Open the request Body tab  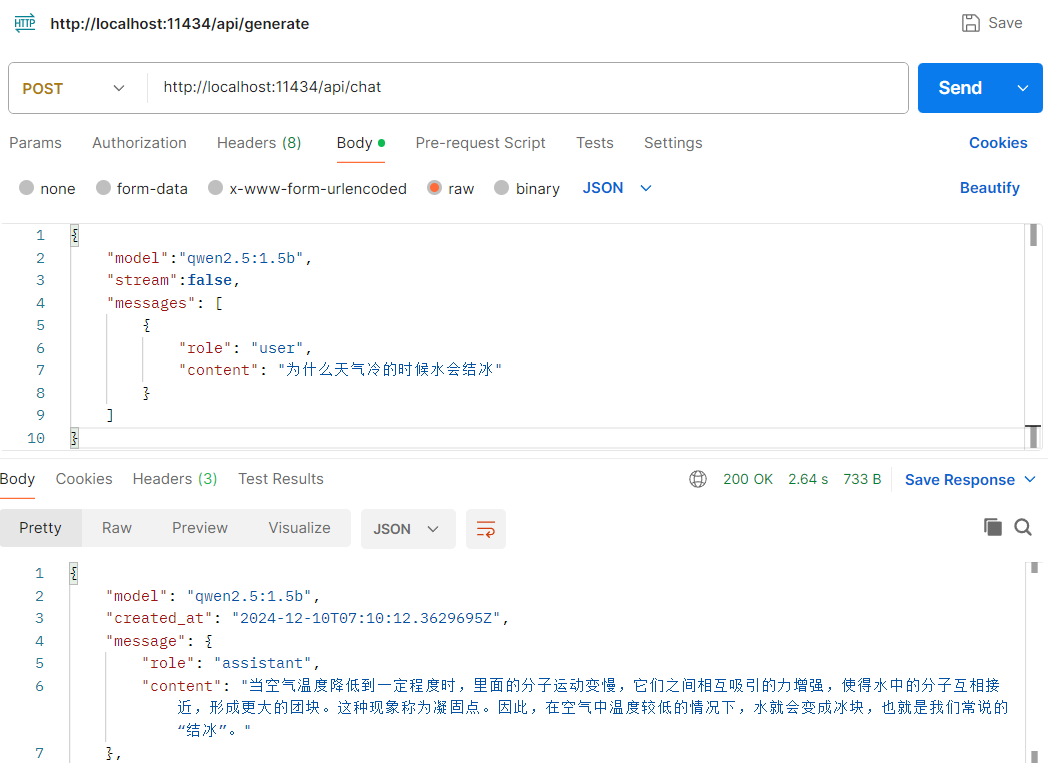[x=360, y=143]
